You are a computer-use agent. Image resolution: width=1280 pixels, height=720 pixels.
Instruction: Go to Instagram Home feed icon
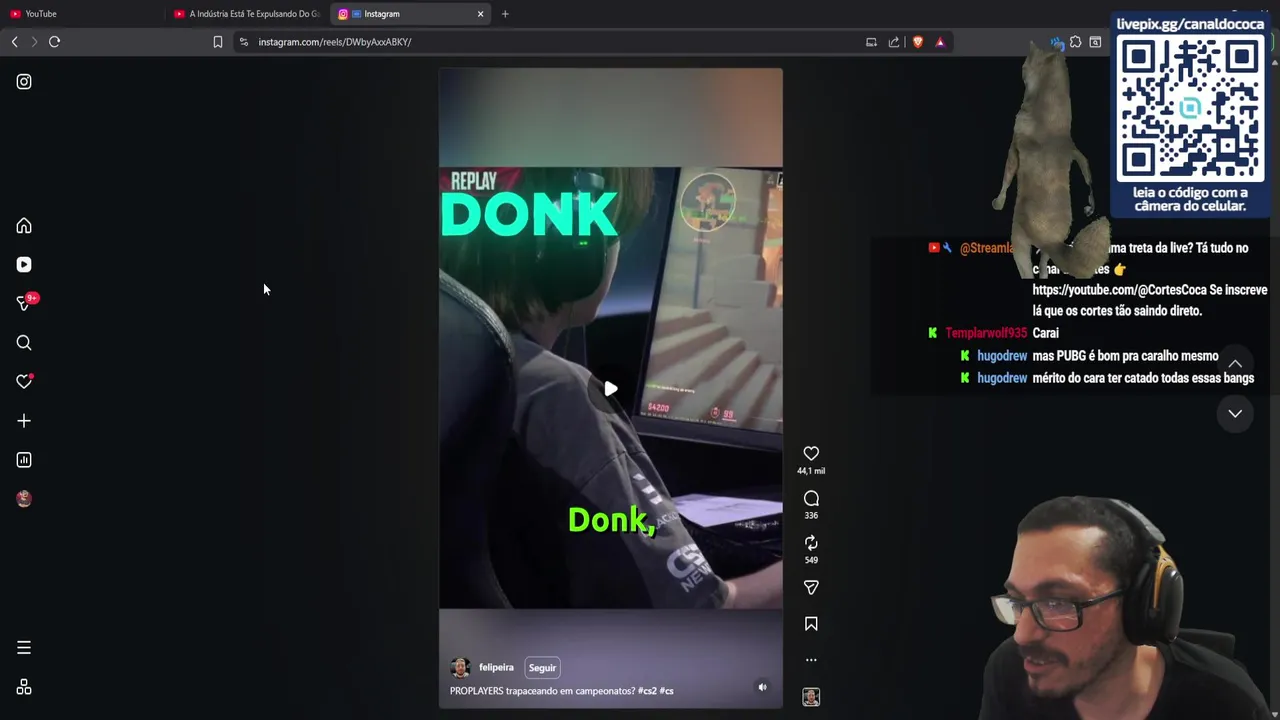tap(24, 226)
